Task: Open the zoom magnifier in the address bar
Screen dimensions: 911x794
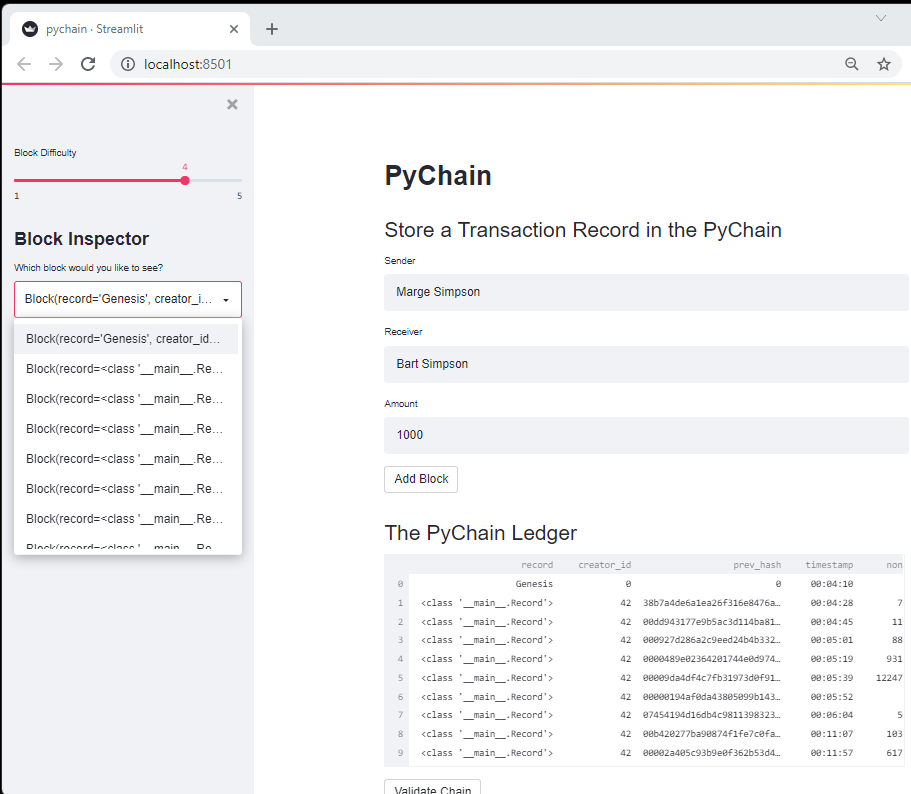Action: 851,63
